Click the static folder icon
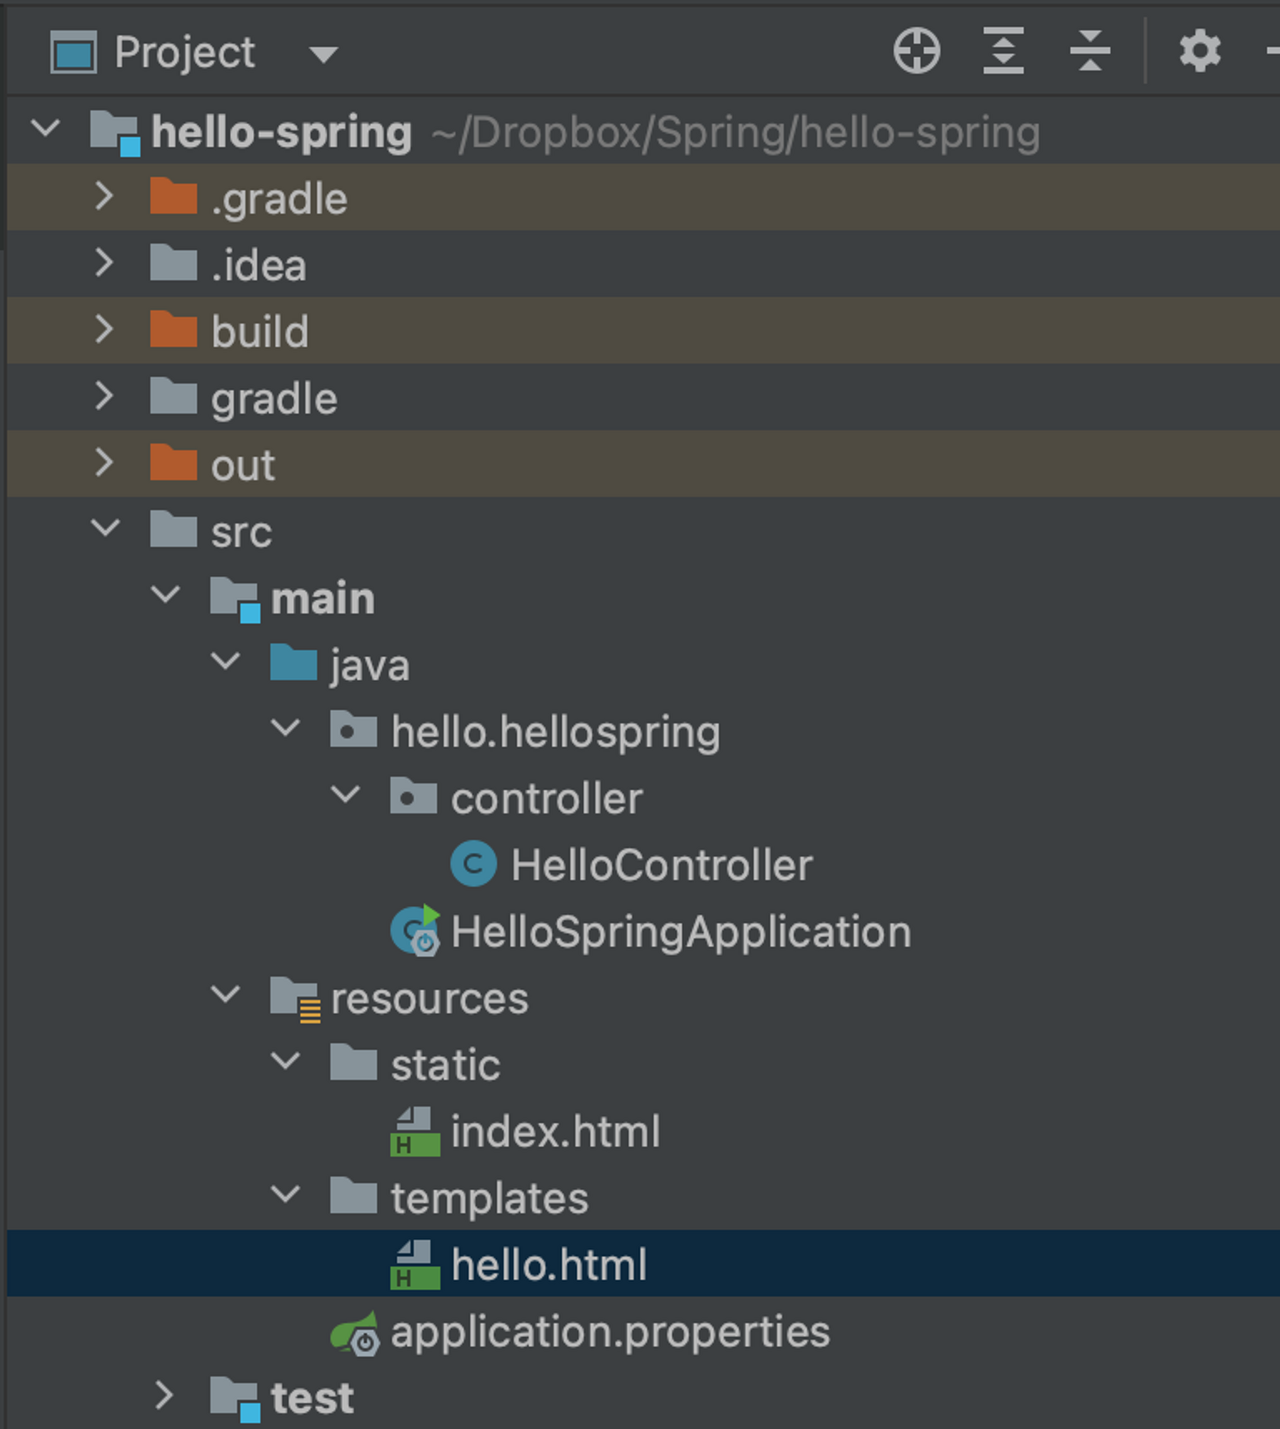The image size is (1280, 1429). 353,1063
